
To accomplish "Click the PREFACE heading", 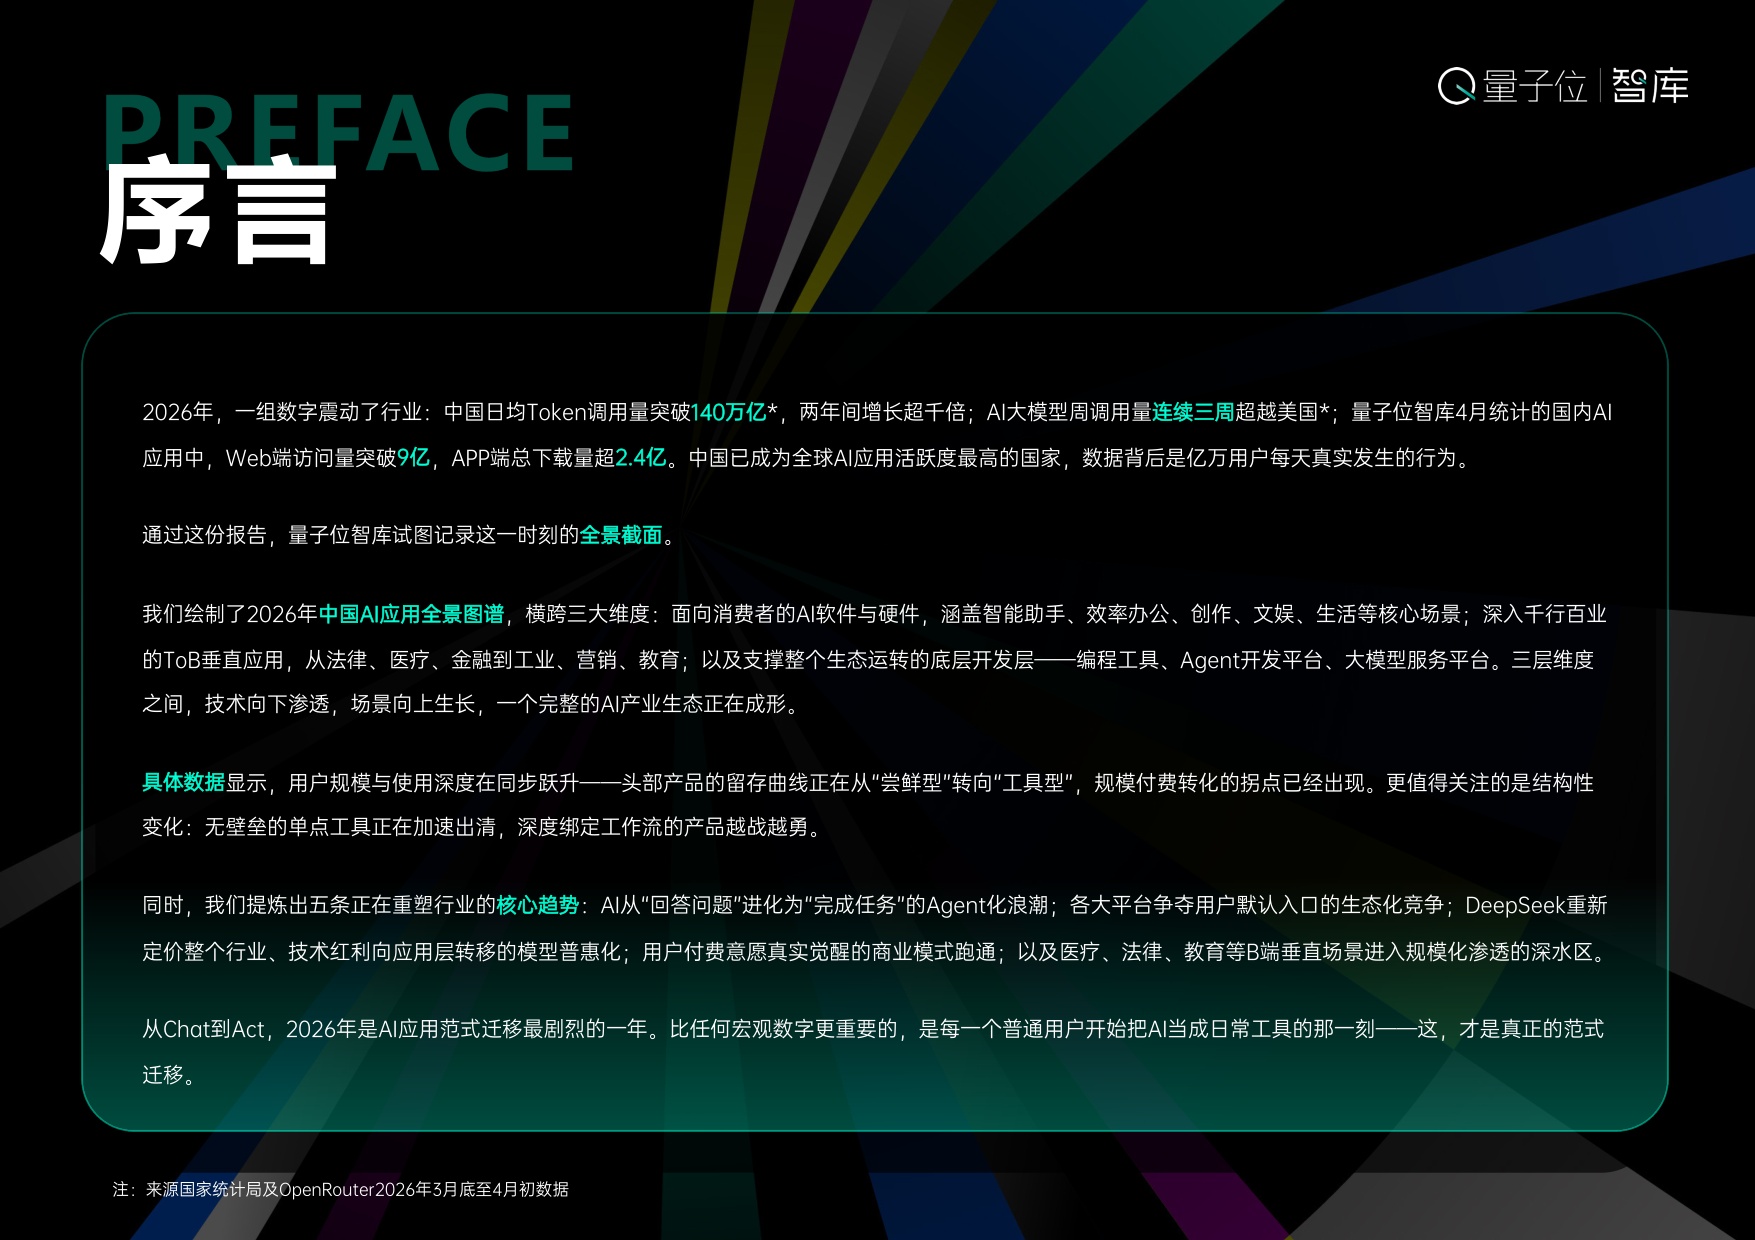I will click(338, 133).
